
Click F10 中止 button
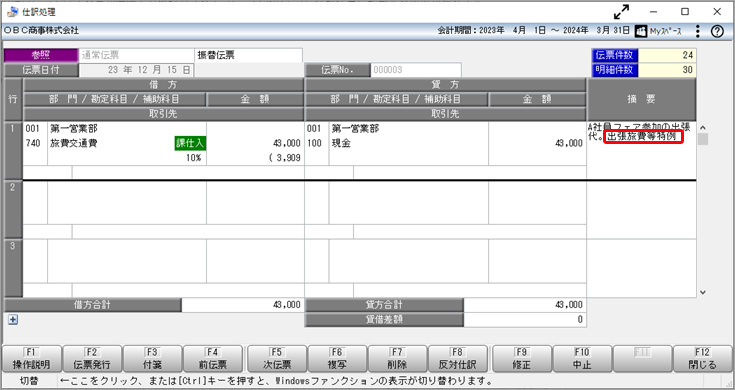582,359
